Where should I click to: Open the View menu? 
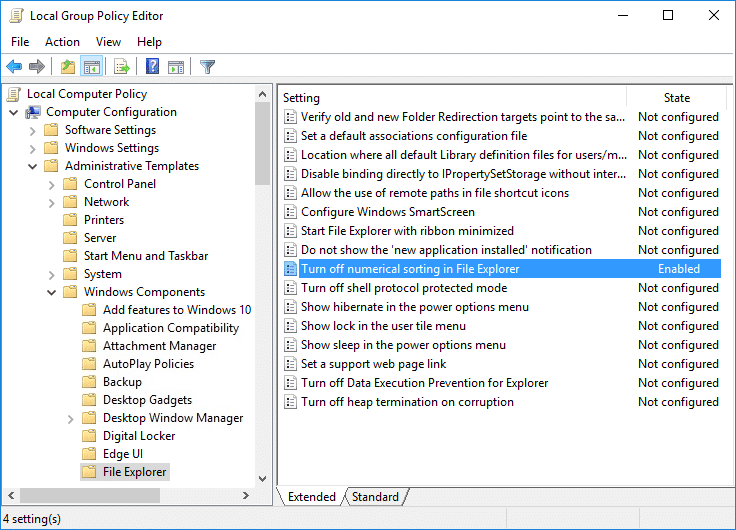tap(108, 42)
